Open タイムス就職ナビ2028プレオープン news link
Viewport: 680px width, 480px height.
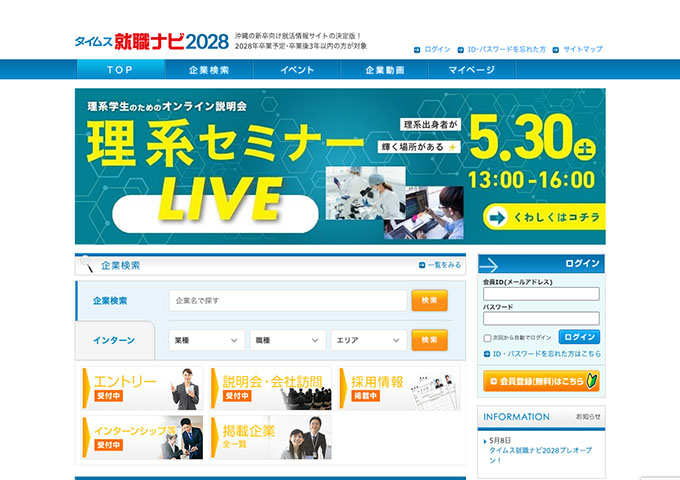pos(540,455)
